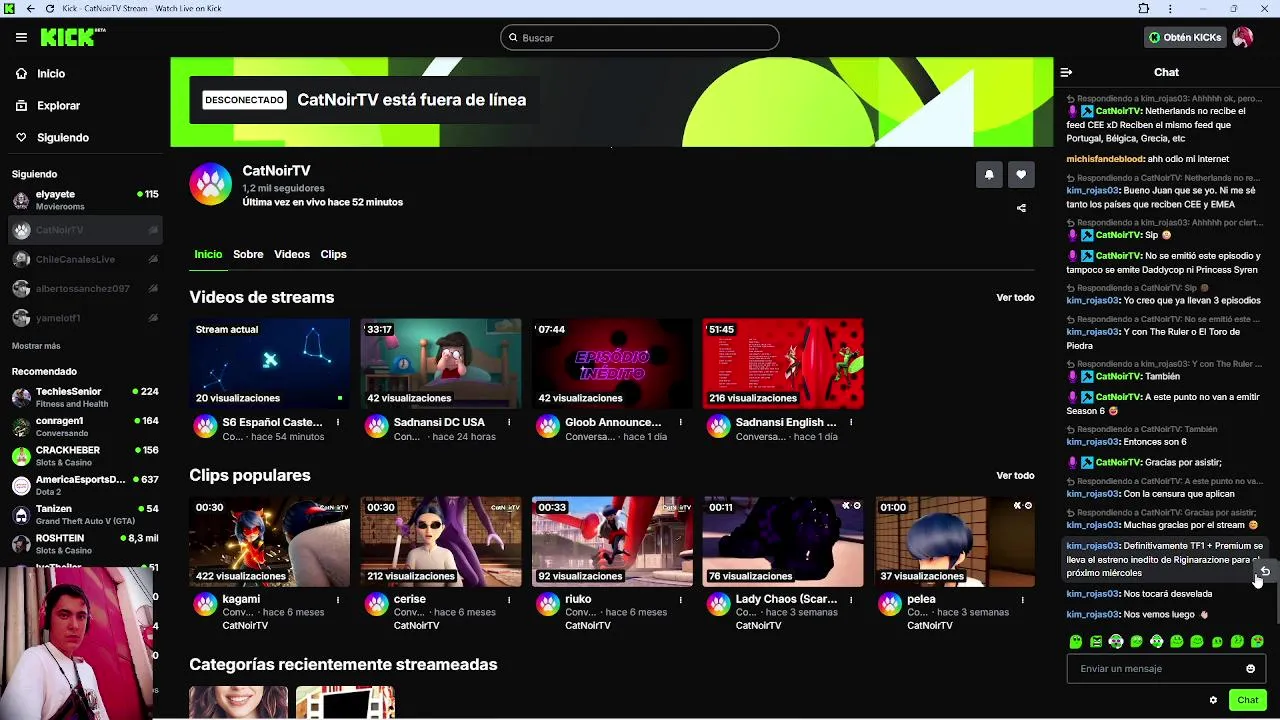1280x720 pixels.
Task: Collapse the chat panel
Action: pos(1066,72)
